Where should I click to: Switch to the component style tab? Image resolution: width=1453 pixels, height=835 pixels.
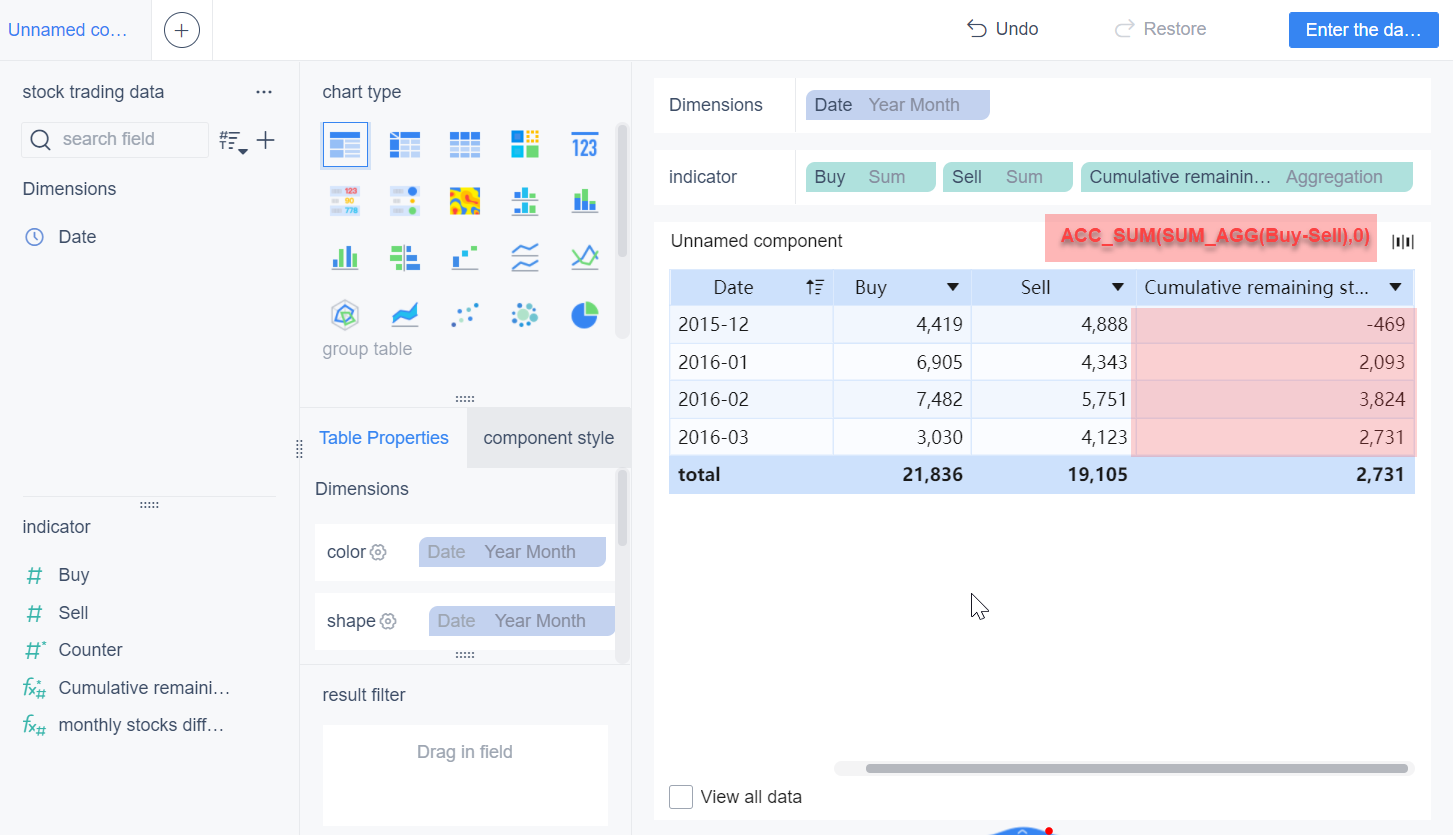549,438
